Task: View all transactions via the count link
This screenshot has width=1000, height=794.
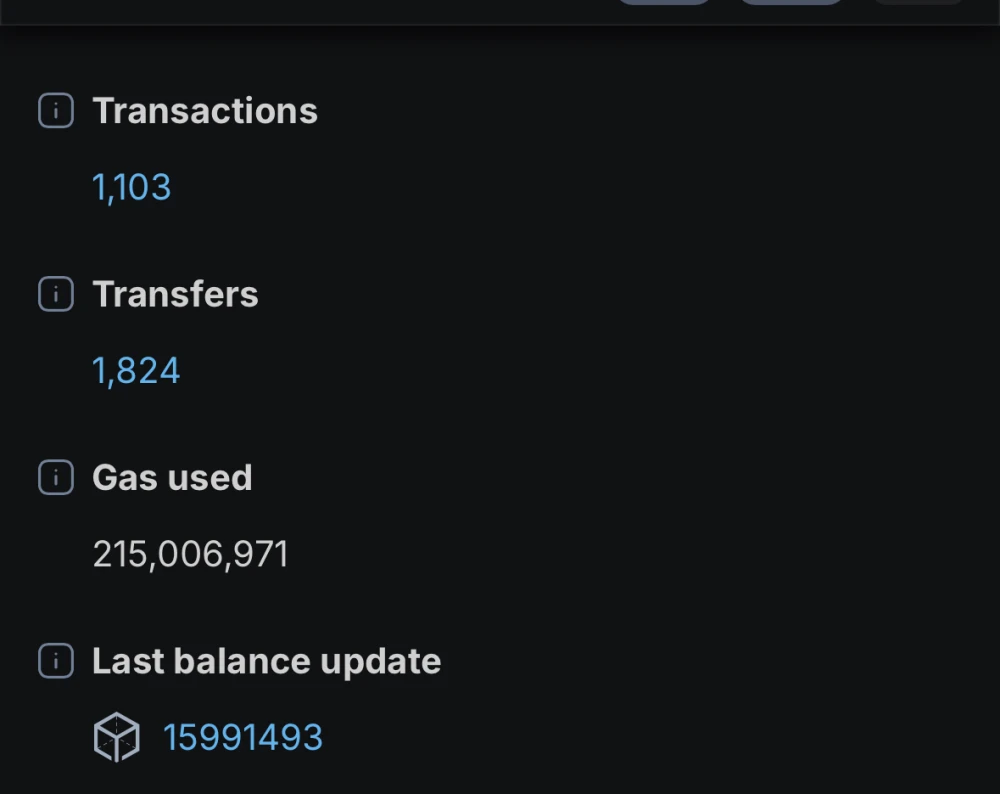Action: tap(132, 187)
